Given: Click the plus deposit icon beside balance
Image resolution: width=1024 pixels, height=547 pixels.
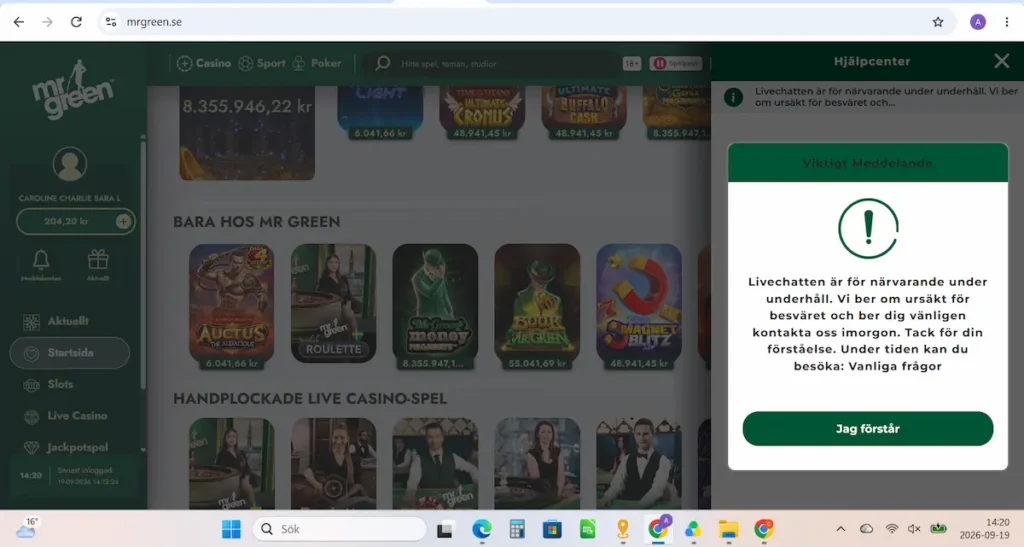Looking at the screenshot, I should pos(123,222).
